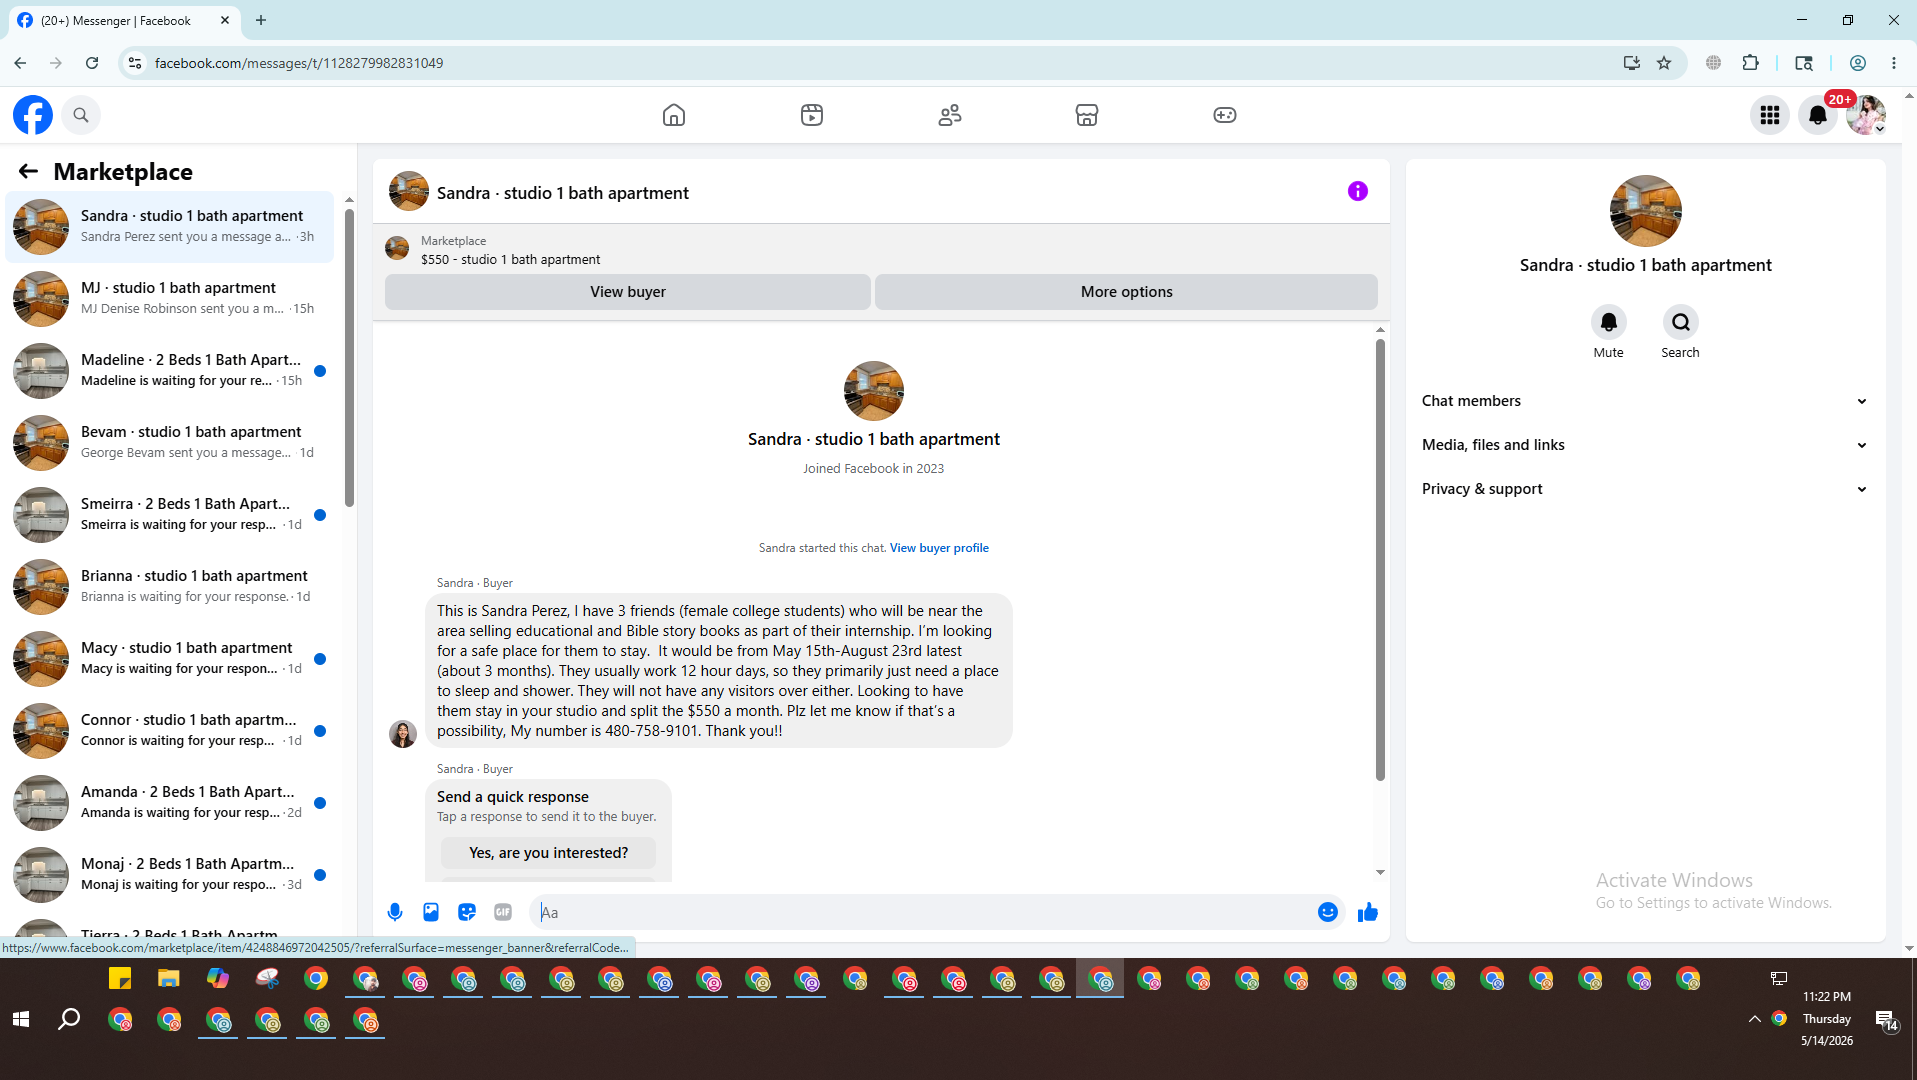Open the emoji picker
Viewport: 1917px width, 1080px height.
pos(1327,912)
